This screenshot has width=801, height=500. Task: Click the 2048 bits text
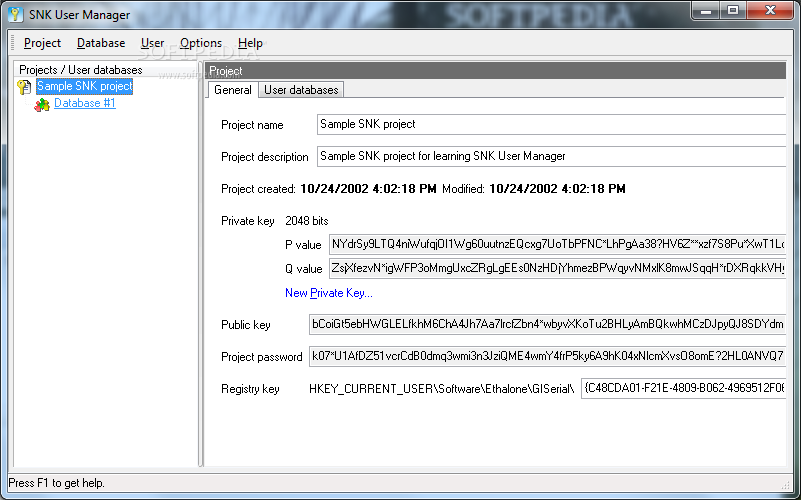click(307, 221)
